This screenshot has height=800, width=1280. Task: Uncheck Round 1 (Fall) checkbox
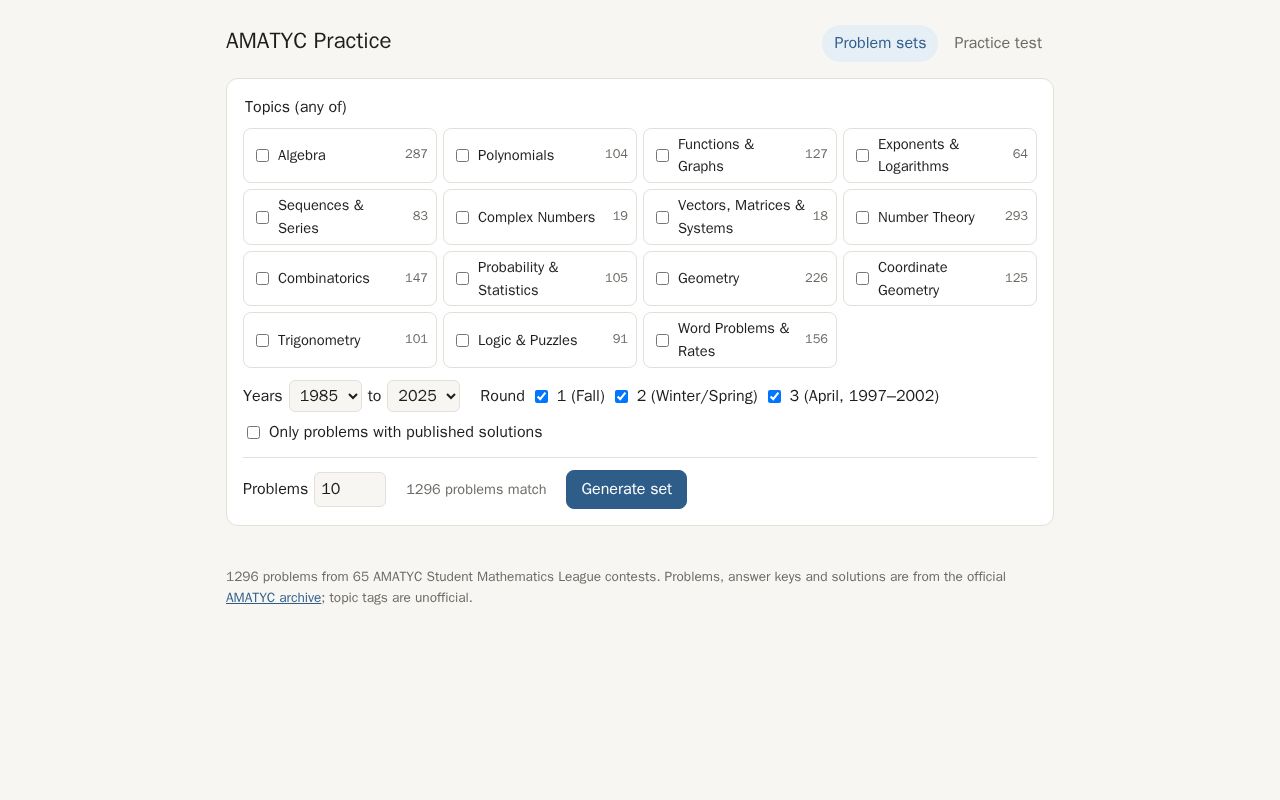click(541, 396)
